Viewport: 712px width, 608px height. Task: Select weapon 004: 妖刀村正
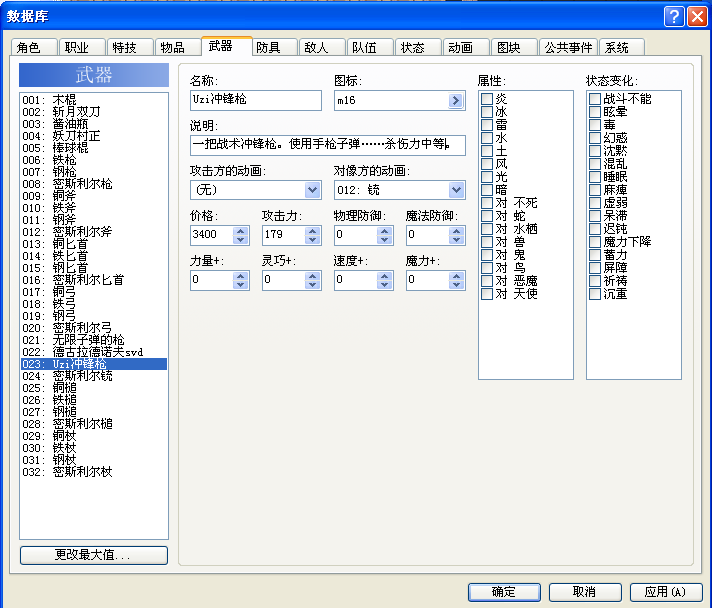94,136
